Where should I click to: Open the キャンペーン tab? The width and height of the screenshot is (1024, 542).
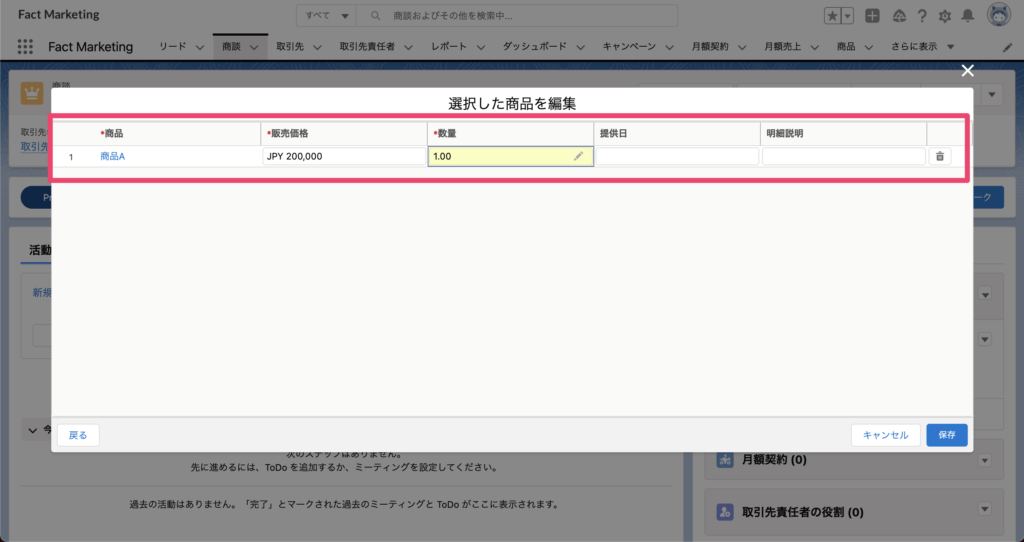tap(629, 46)
